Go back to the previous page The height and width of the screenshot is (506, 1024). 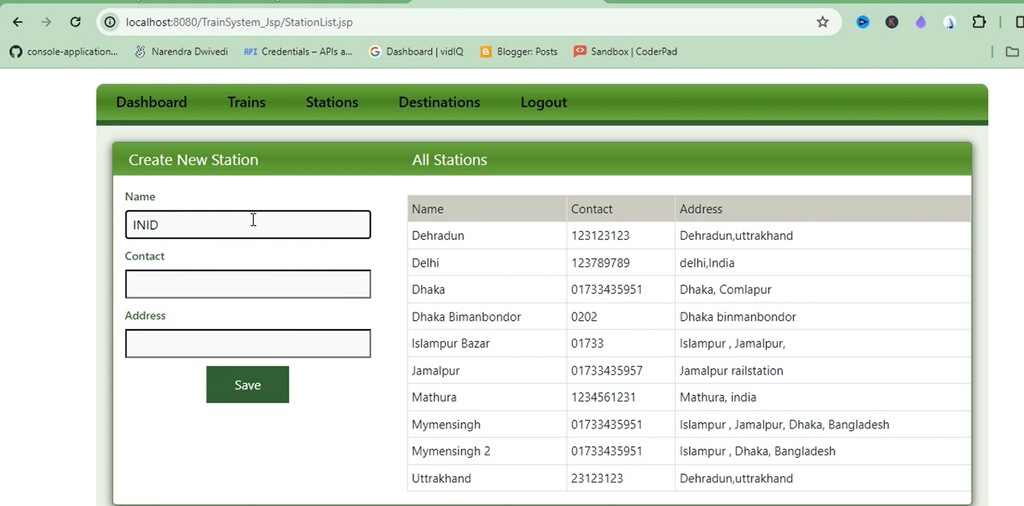(18, 22)
